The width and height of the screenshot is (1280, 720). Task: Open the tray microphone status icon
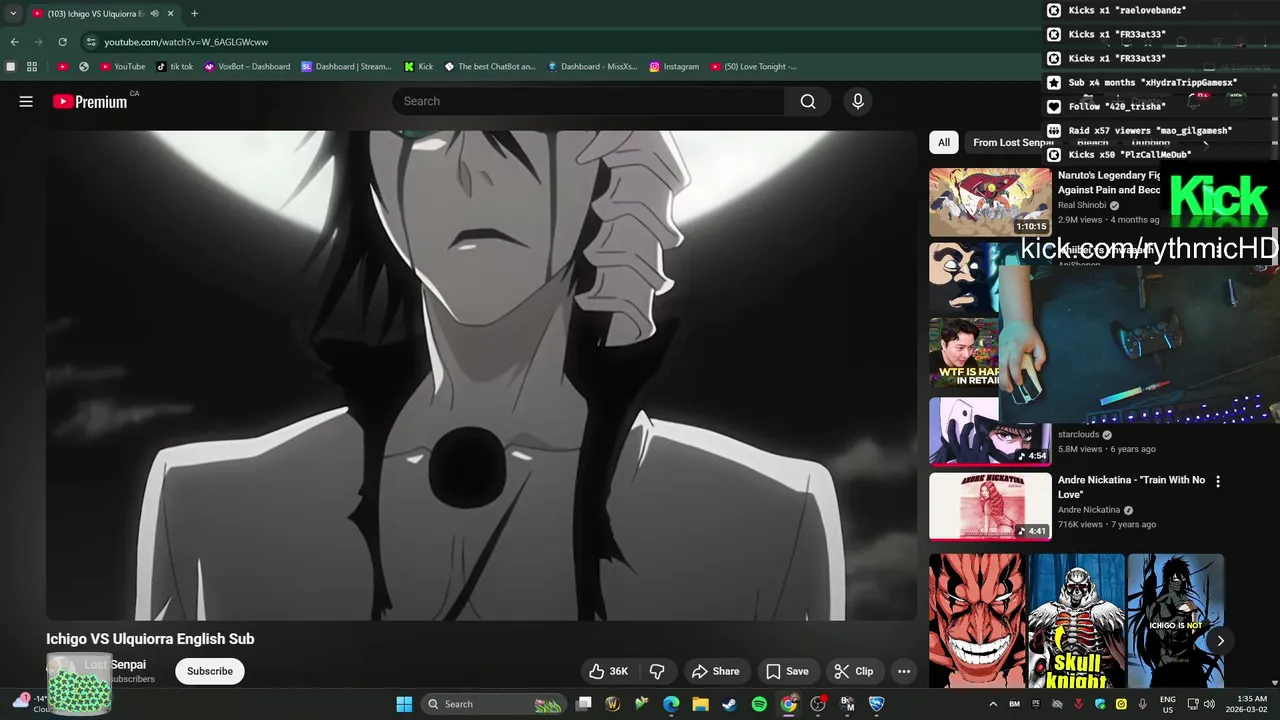click(1142, 704)
